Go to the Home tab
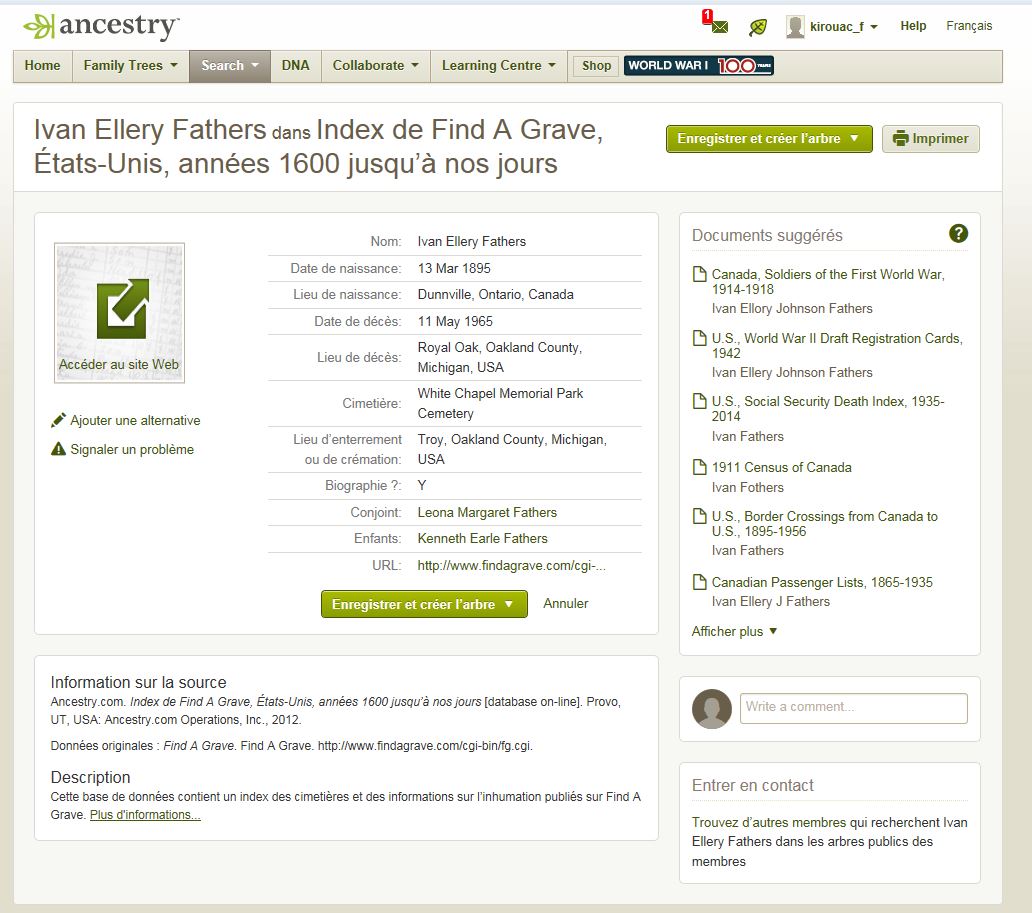 (x=42, y=66)
